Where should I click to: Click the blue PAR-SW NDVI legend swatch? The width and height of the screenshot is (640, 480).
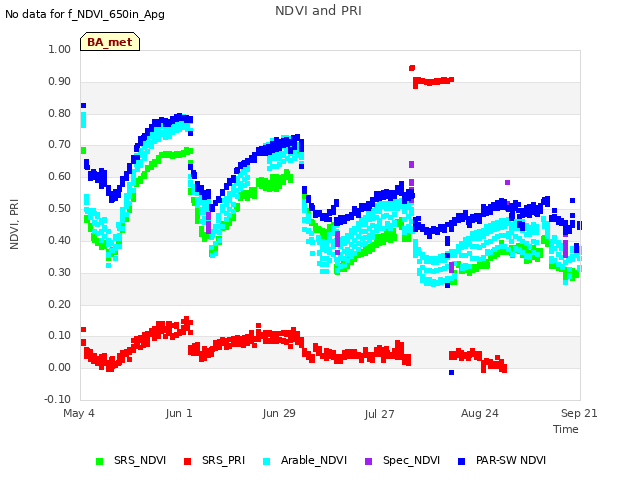462,461
